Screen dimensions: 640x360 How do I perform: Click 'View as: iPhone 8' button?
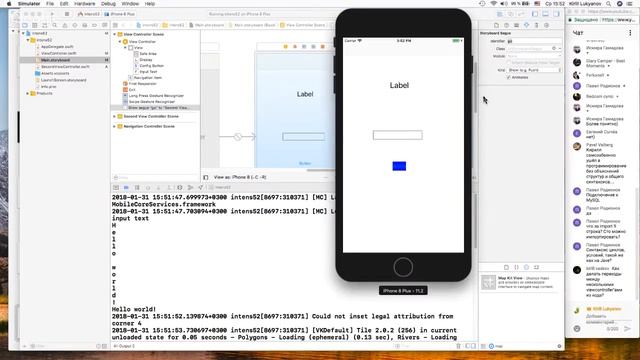tap(240, 177)
